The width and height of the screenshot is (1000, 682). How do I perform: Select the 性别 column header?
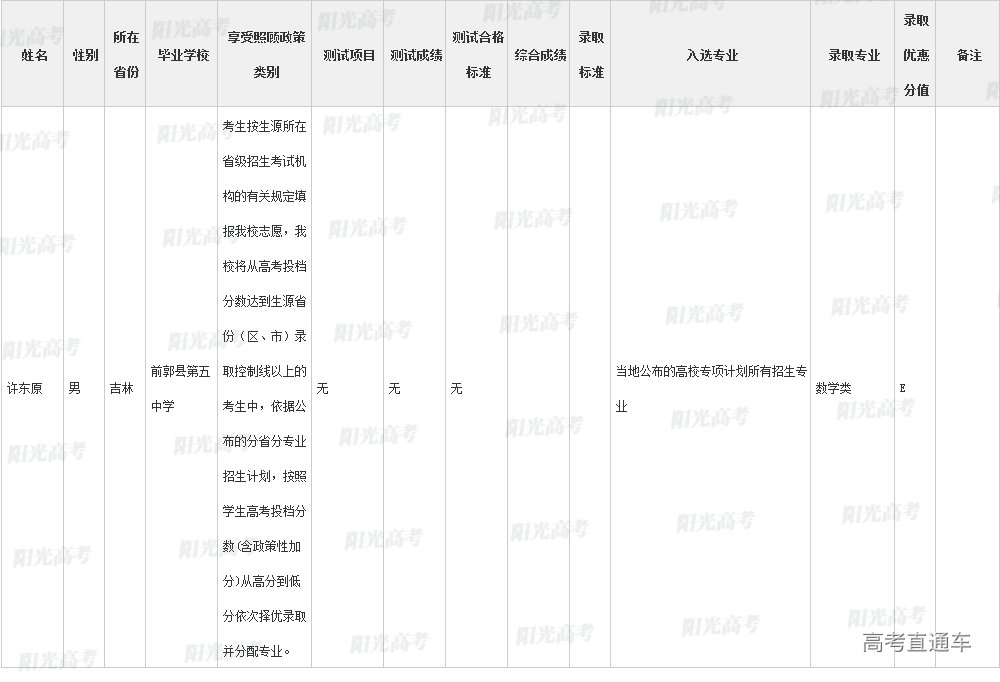click(85, 55)
